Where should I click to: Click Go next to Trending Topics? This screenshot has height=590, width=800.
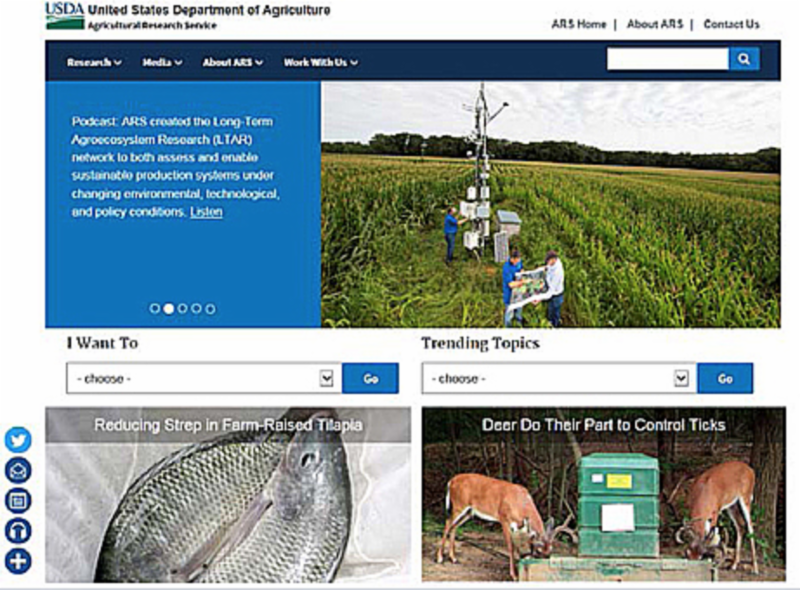click(725, 378)
